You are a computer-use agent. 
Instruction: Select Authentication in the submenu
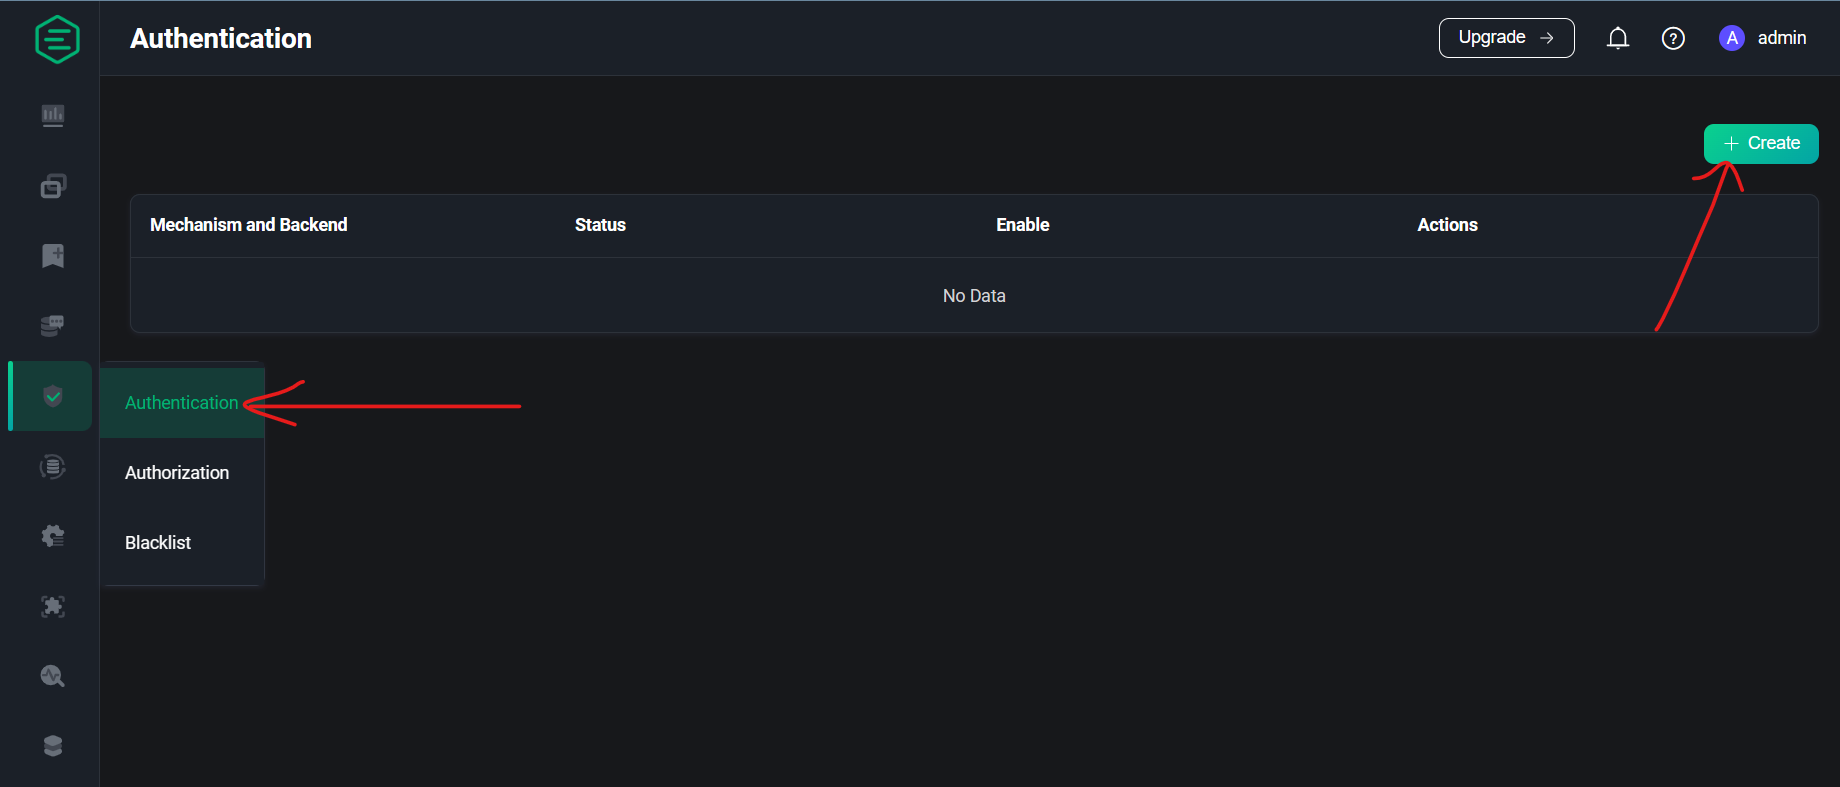(x=182, y=403)
